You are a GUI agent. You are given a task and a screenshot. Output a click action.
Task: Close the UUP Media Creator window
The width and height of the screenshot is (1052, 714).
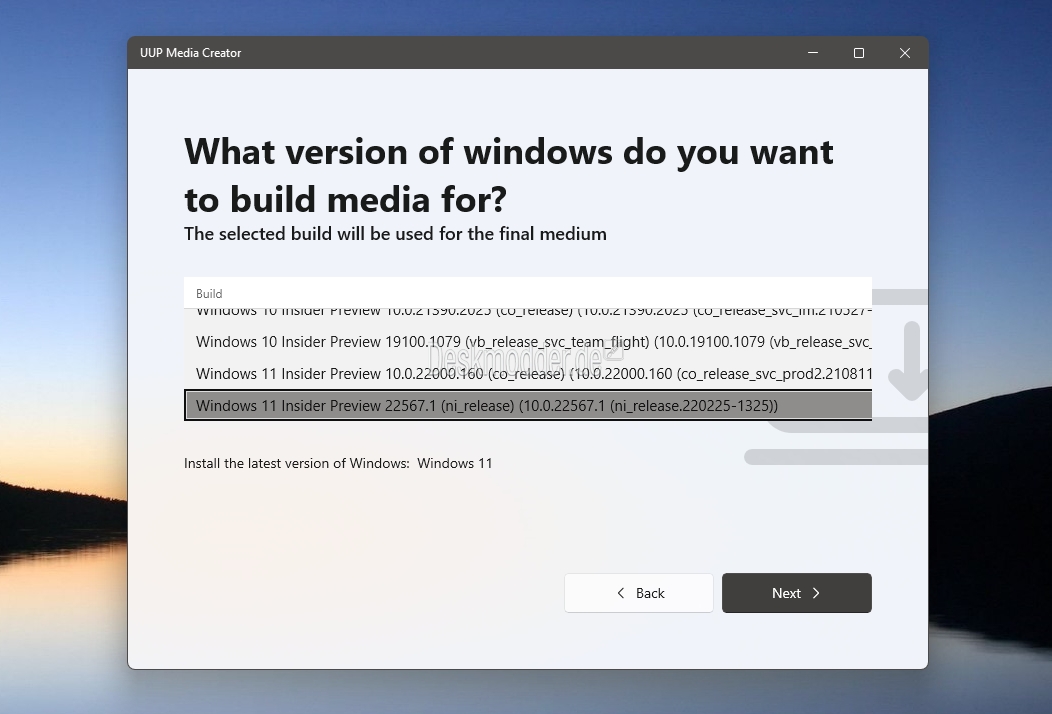tap(905, 52)
